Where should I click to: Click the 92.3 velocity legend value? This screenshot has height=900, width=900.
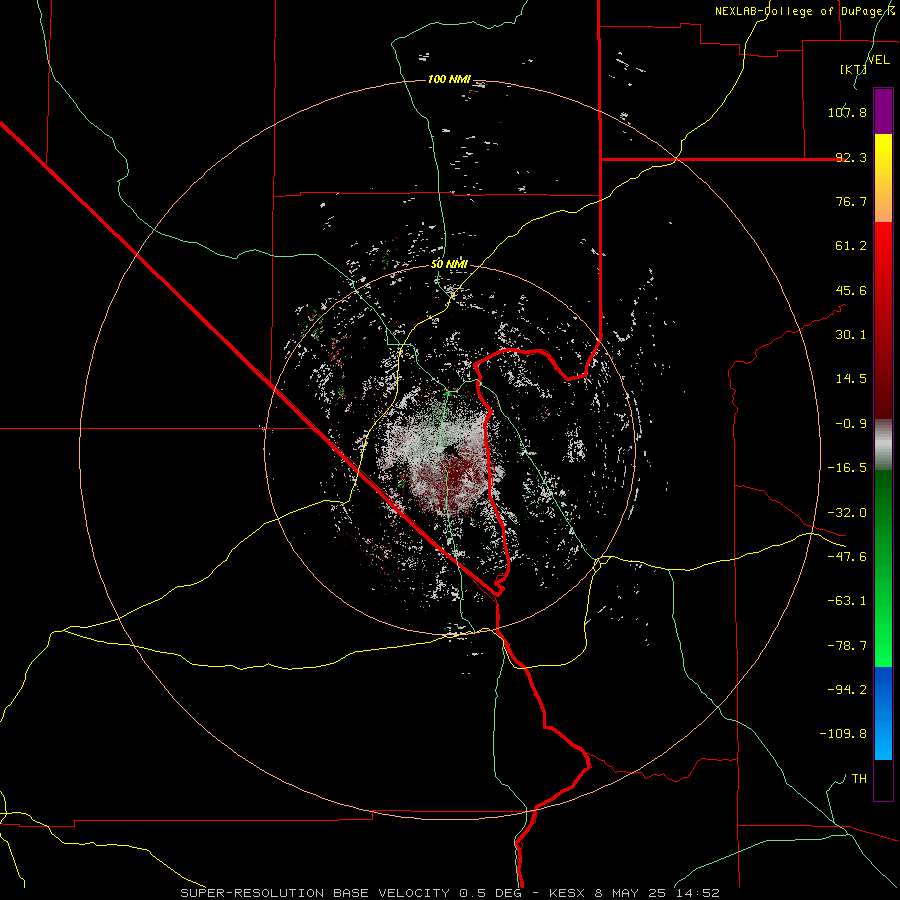pos(851,157)
